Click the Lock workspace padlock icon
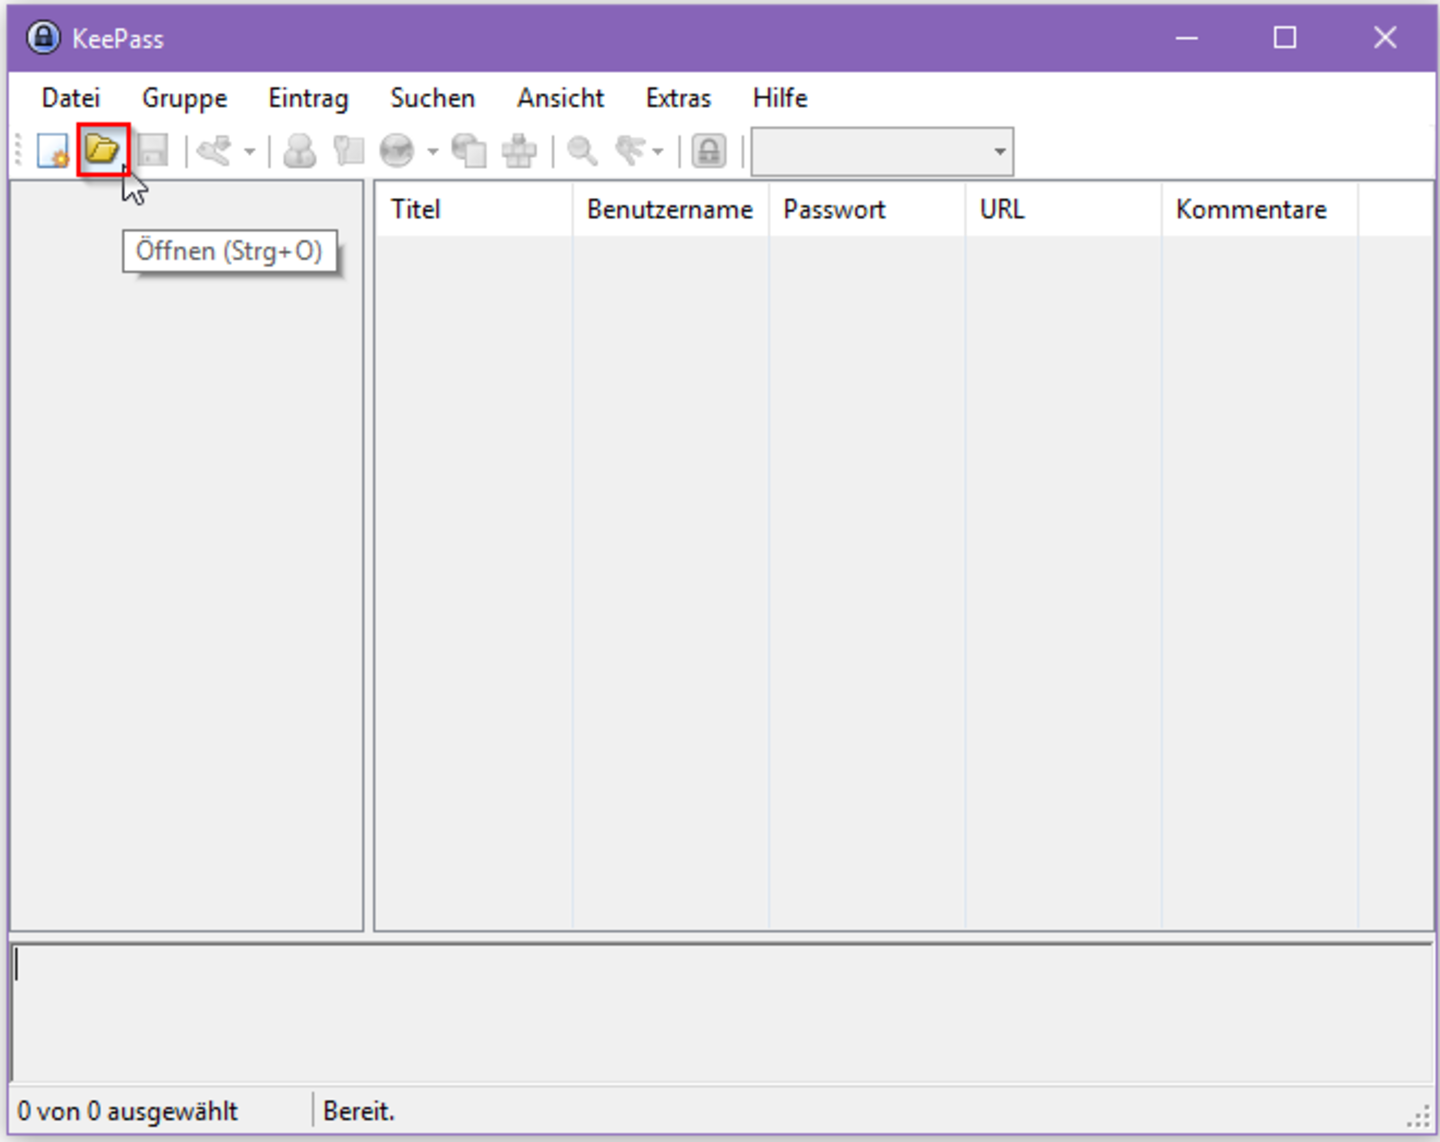The image size is (1440, 1142). [709, 151]
